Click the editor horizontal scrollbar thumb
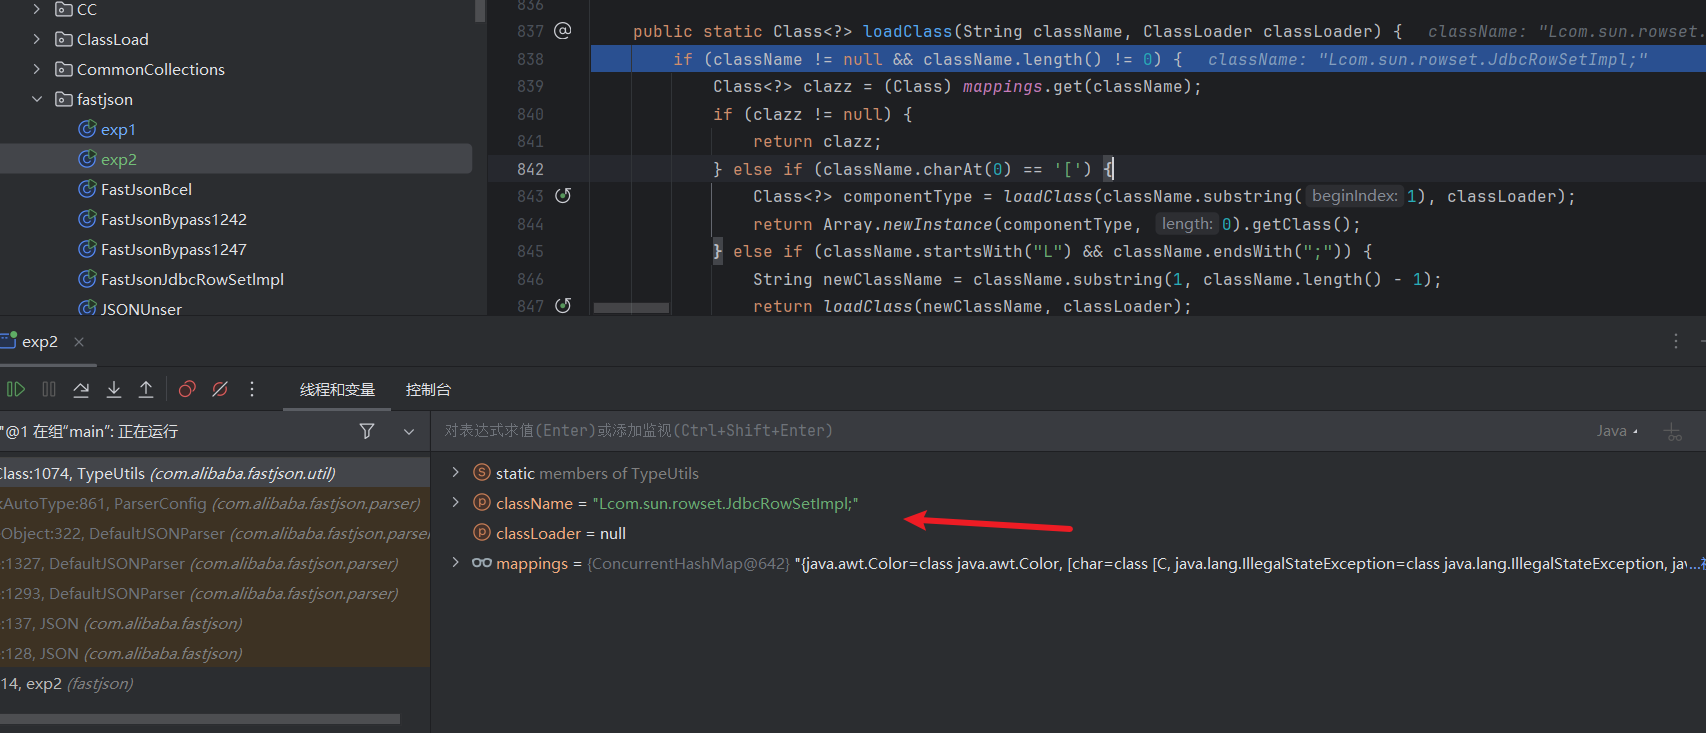The width and height of the screenshot is (1706, 733). pyautogui.click(x=631, y=308)
